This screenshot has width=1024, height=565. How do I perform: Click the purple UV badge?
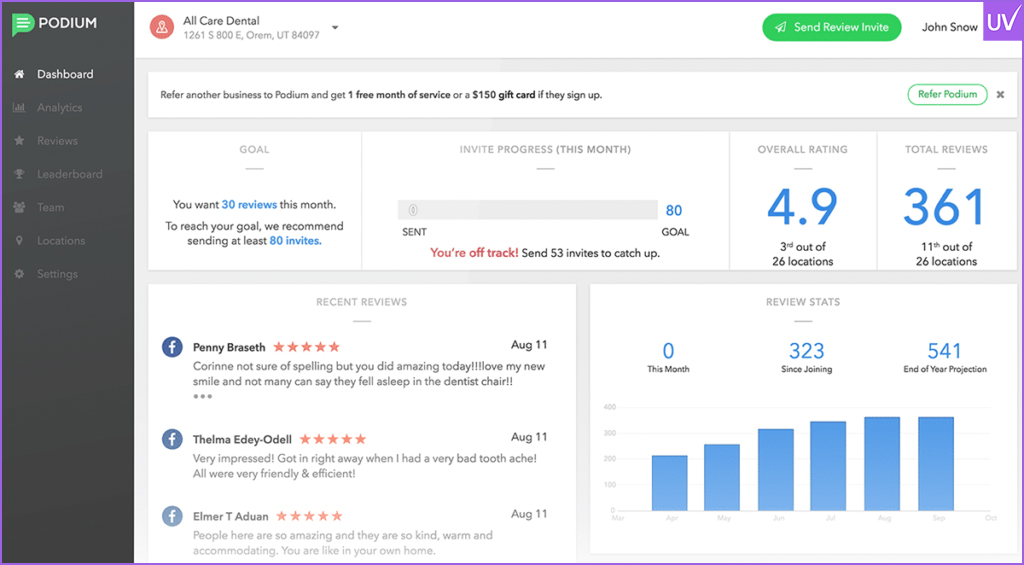click(1002, 22)
